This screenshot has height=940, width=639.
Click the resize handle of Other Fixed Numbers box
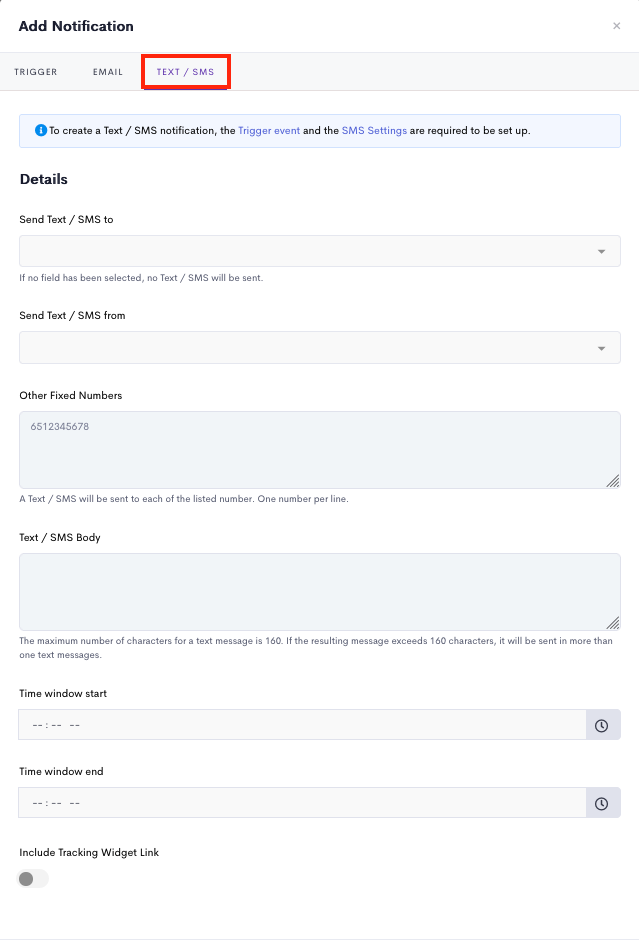coord(613,481)
